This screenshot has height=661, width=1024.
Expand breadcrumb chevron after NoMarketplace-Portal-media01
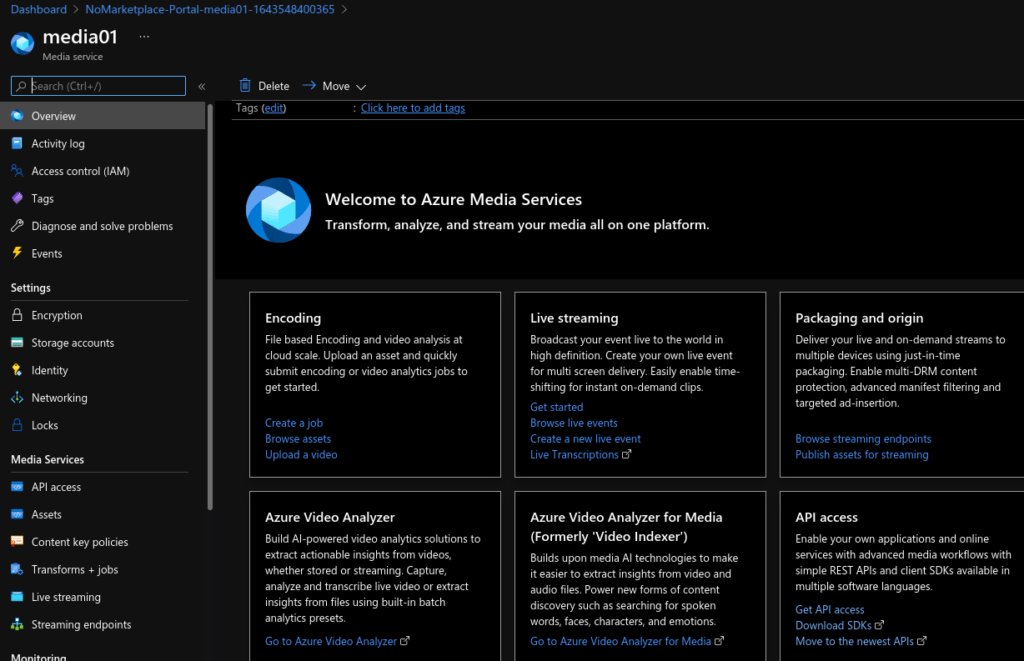coord(344,9)
